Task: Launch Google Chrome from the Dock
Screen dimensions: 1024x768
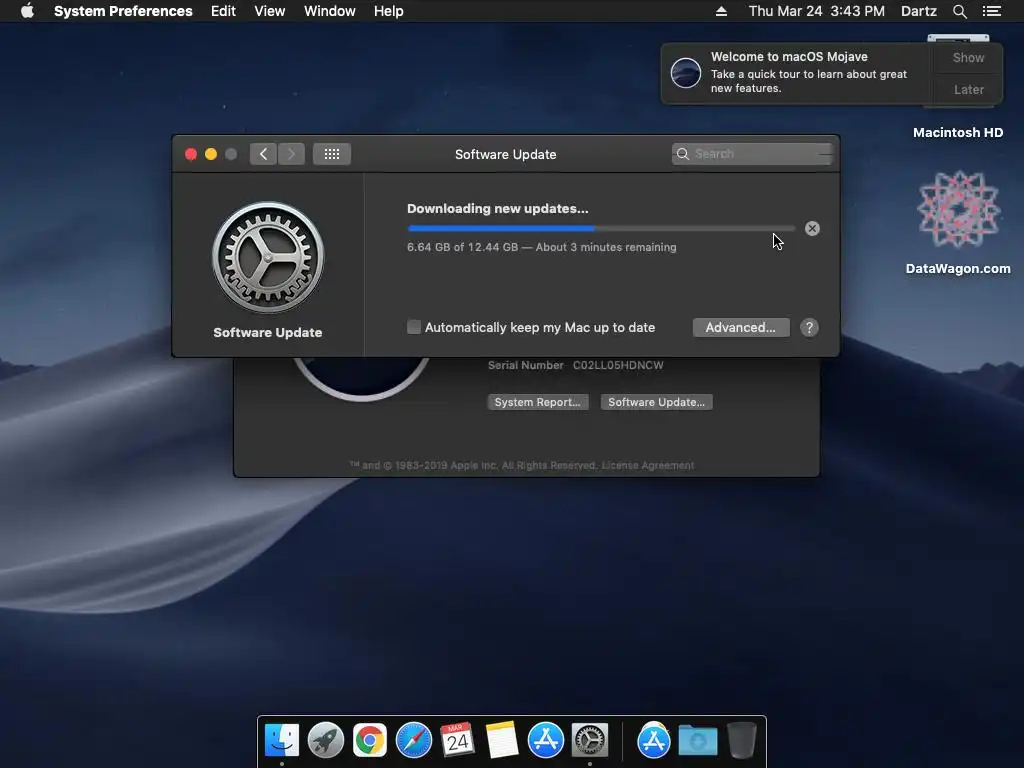Action: [370, 740]
